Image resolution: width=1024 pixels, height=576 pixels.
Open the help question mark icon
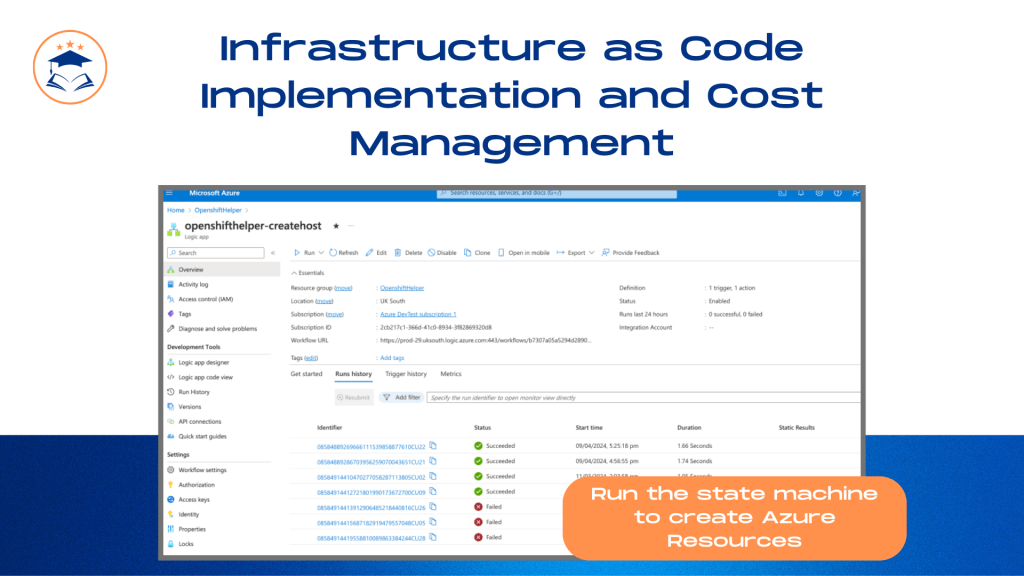click(837, 193)
